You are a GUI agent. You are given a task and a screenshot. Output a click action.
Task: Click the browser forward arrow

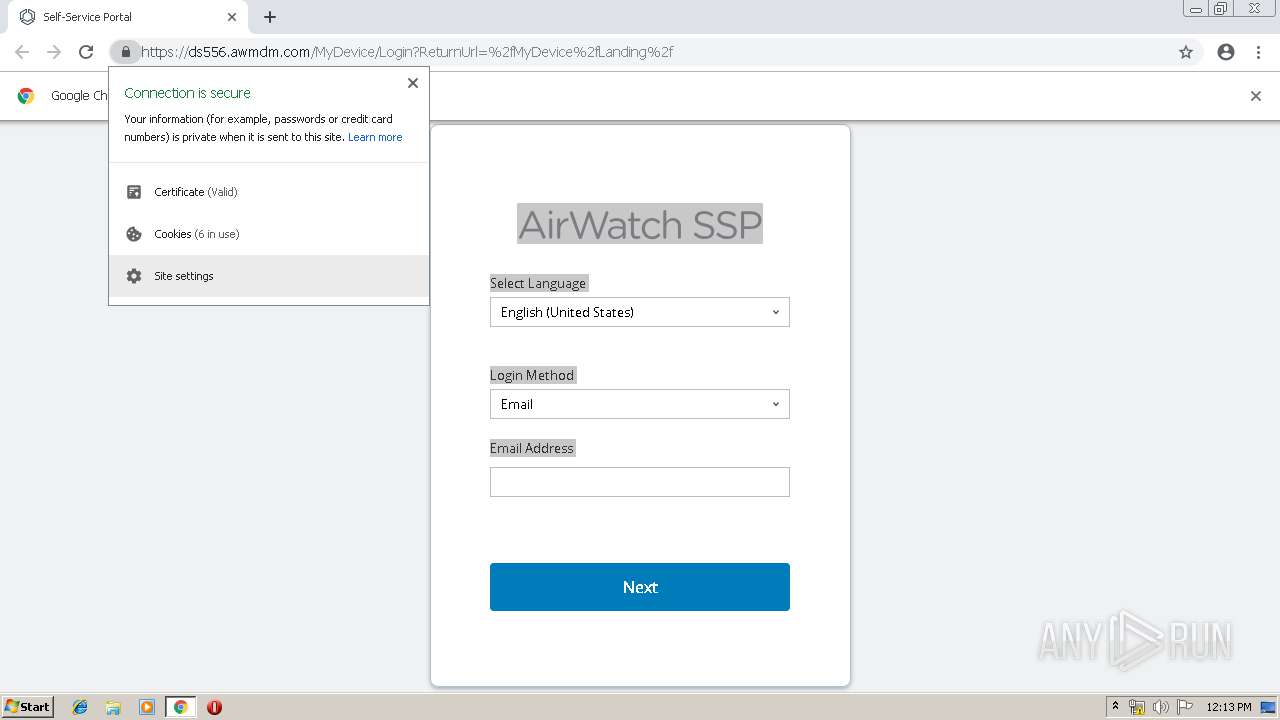pyautogui.click(x=54, y=52)
